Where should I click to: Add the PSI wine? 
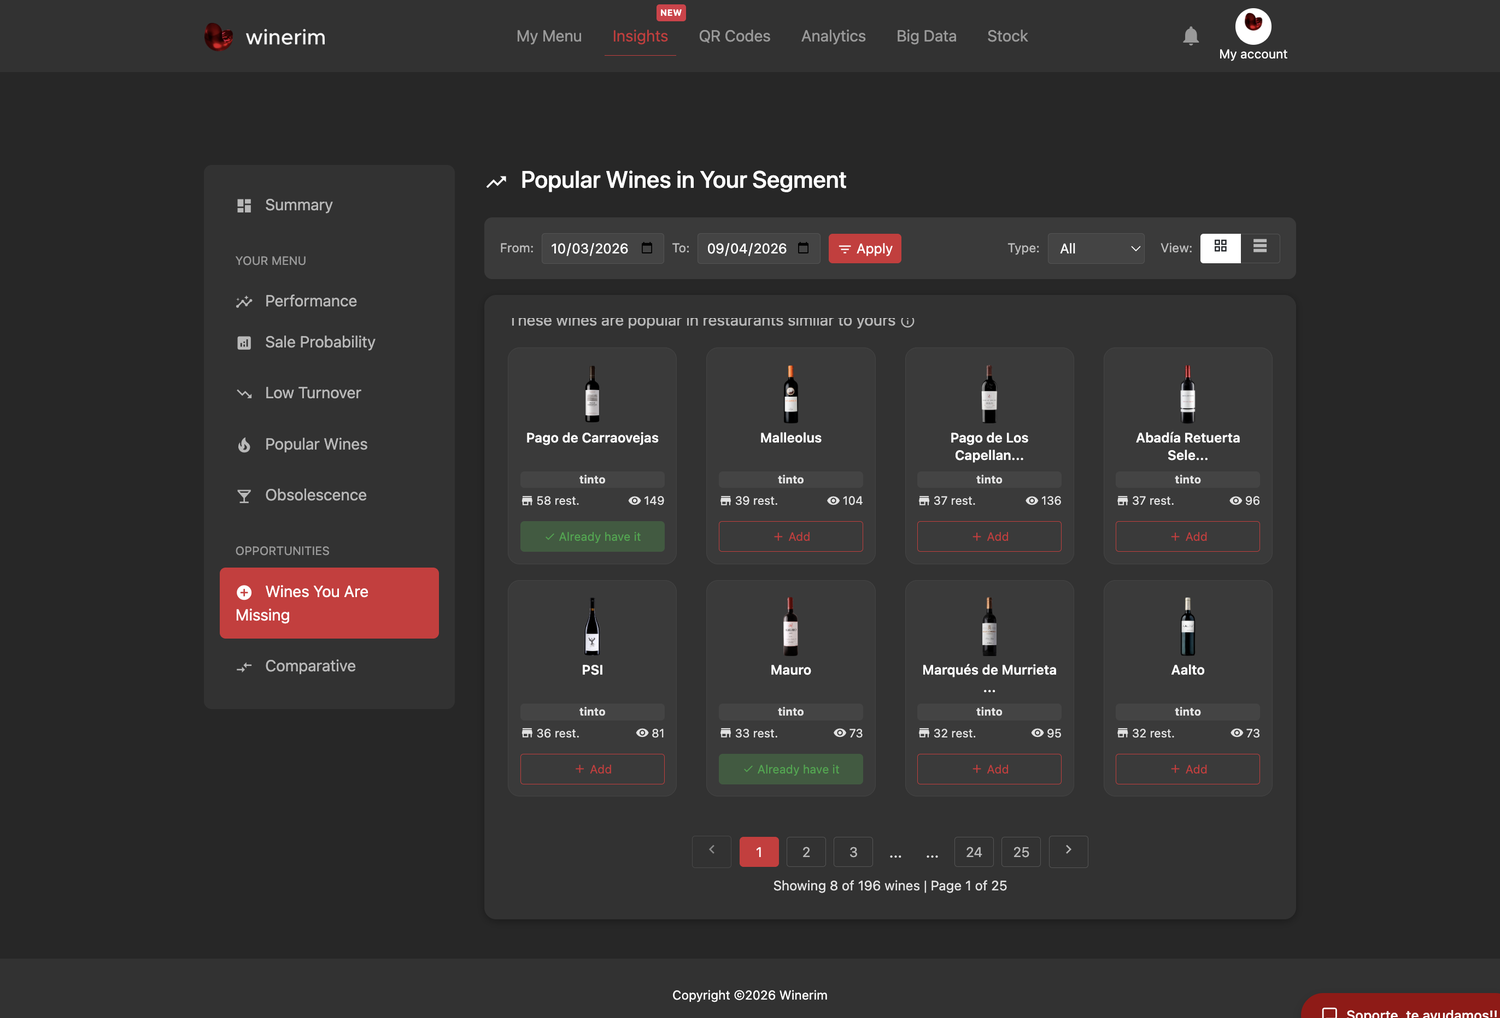tap(592, 769)
